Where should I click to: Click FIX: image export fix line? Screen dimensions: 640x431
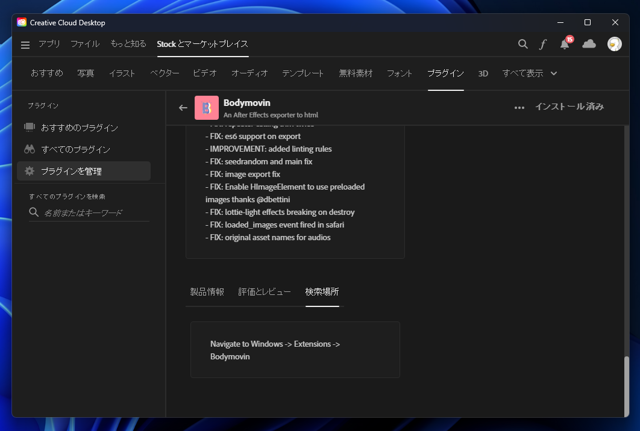[243, 174]
